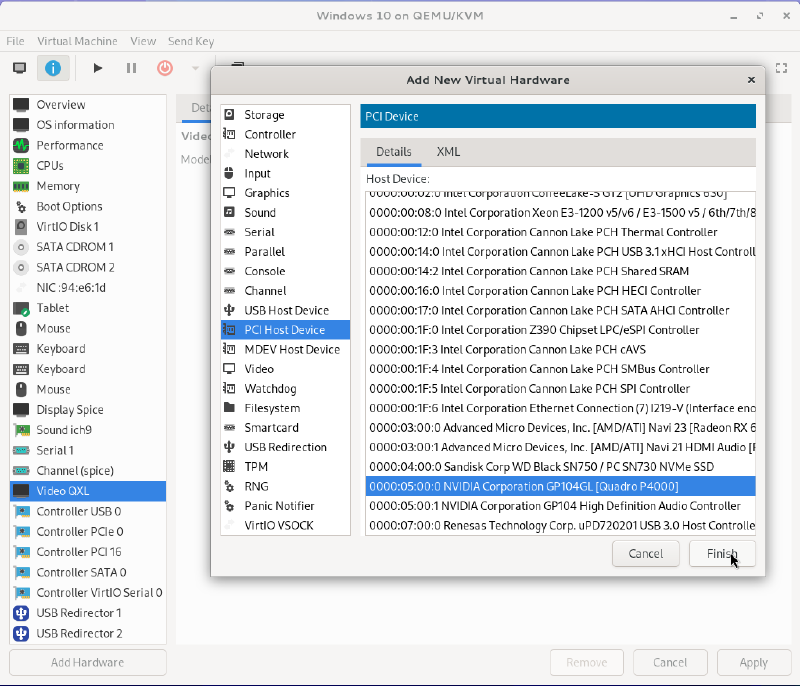Select Channel hardware type

pyautogui.click(x=286, y=291)
